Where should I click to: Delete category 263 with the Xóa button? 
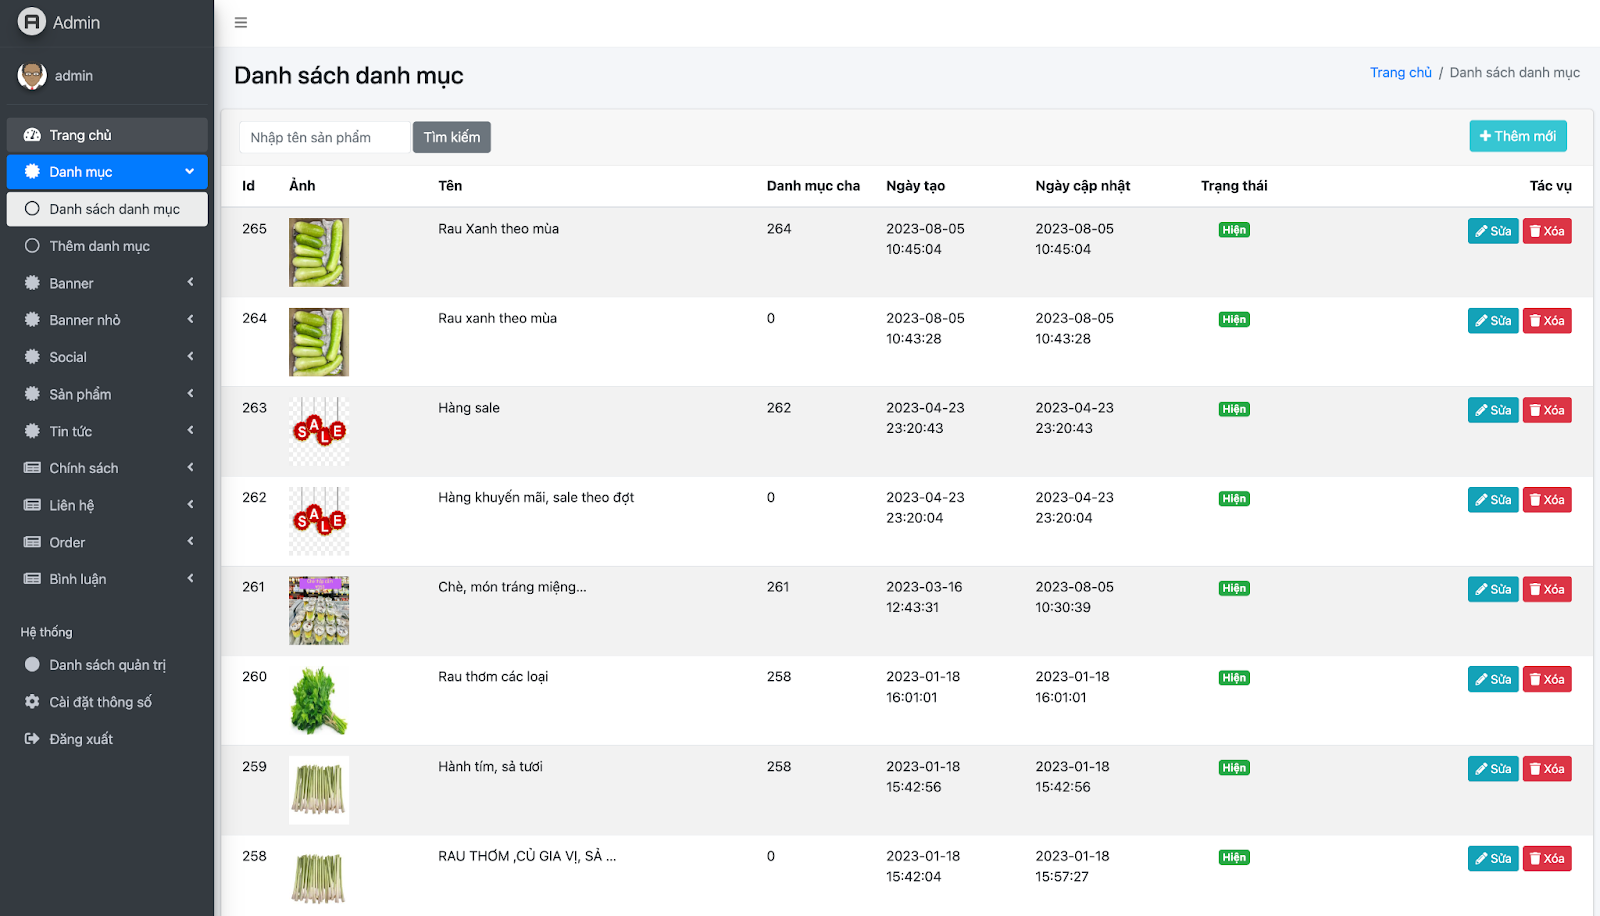click(x=1546, y=410)
